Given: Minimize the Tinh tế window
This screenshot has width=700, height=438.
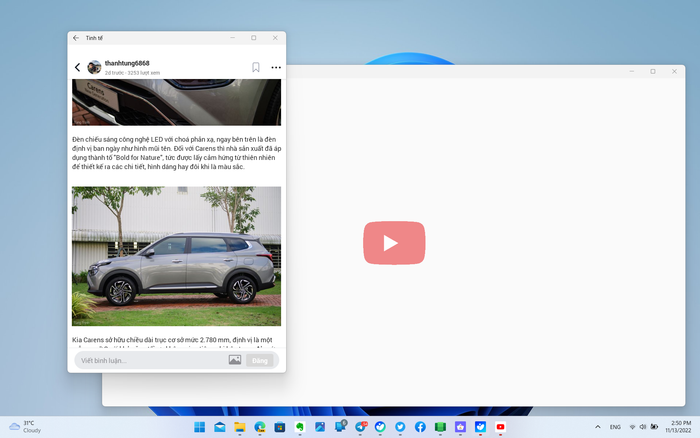Looking at the screenshot, I should (233, 38).
